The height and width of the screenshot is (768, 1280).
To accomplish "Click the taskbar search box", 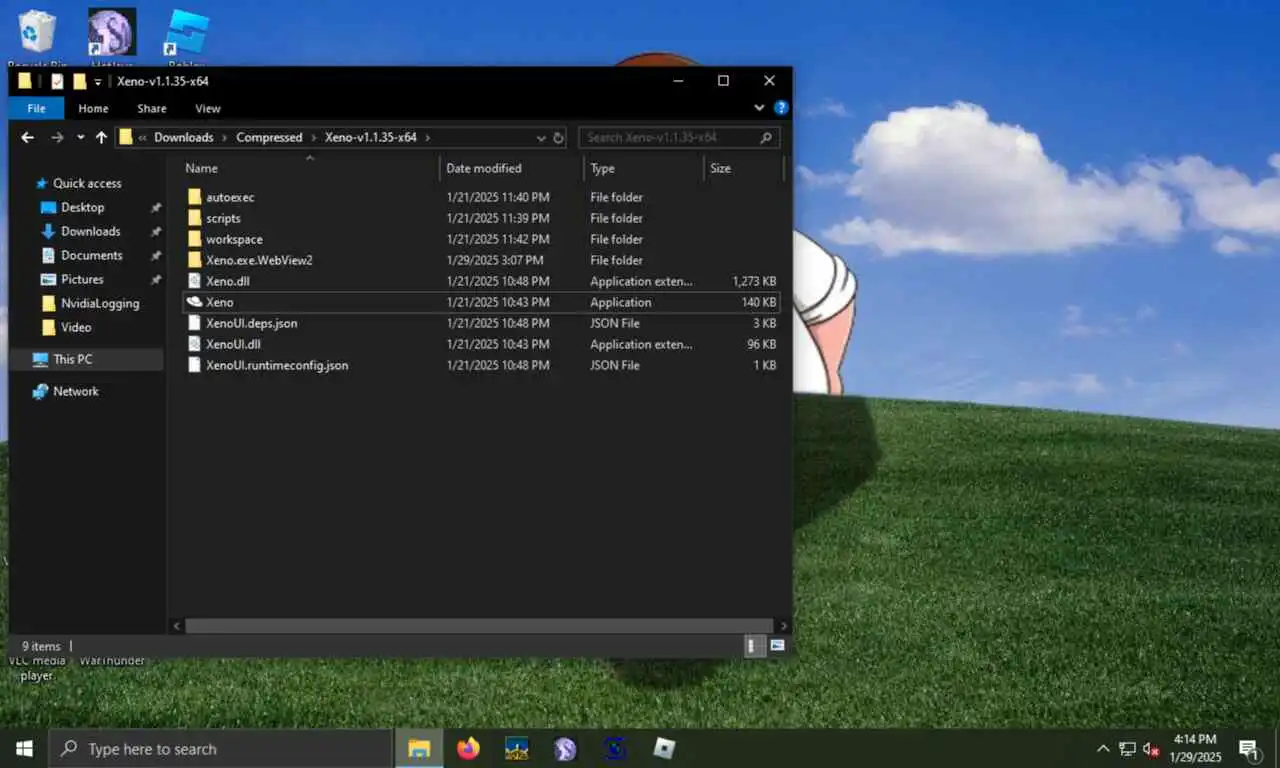I will 220,748.
